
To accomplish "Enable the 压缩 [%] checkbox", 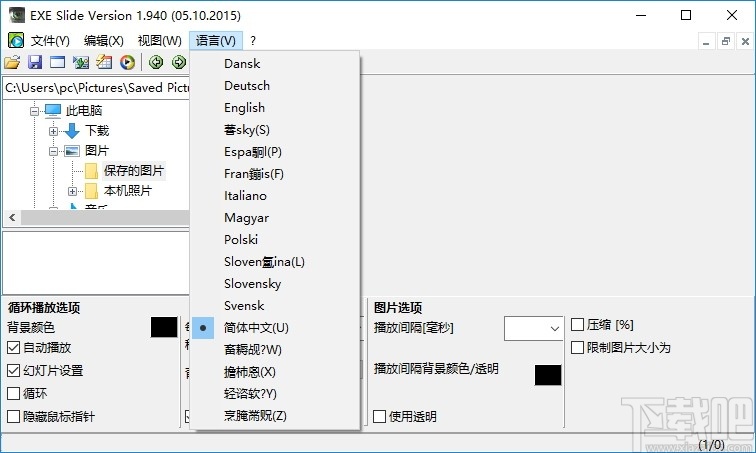I will 577,325.
